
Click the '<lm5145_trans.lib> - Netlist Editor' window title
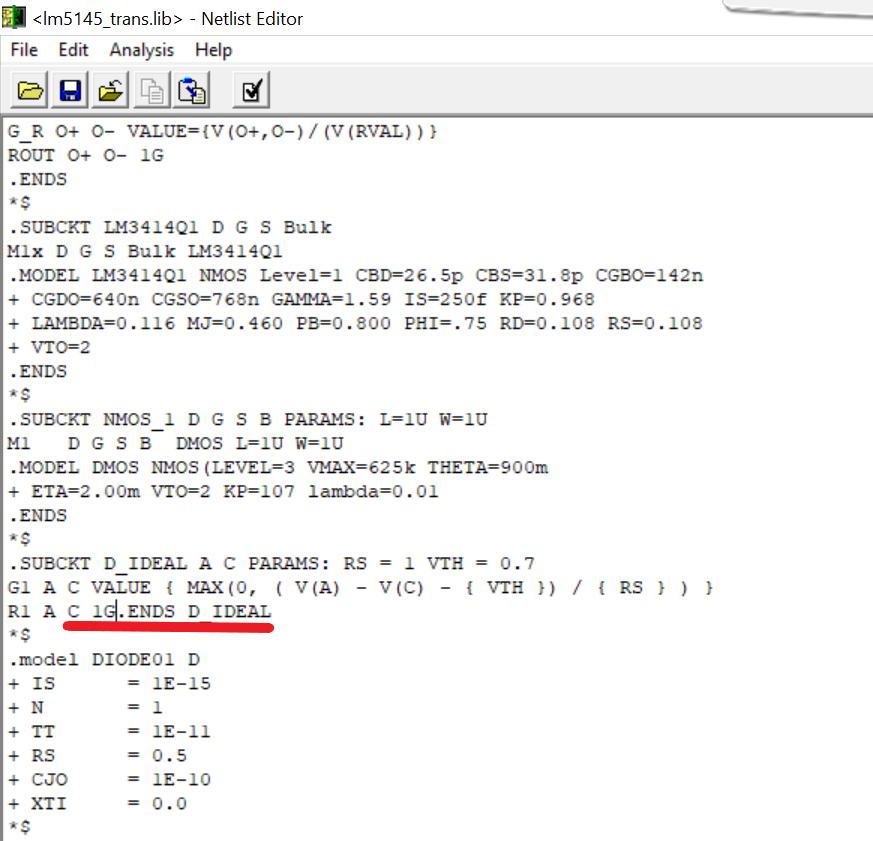(x=168, y=19)
